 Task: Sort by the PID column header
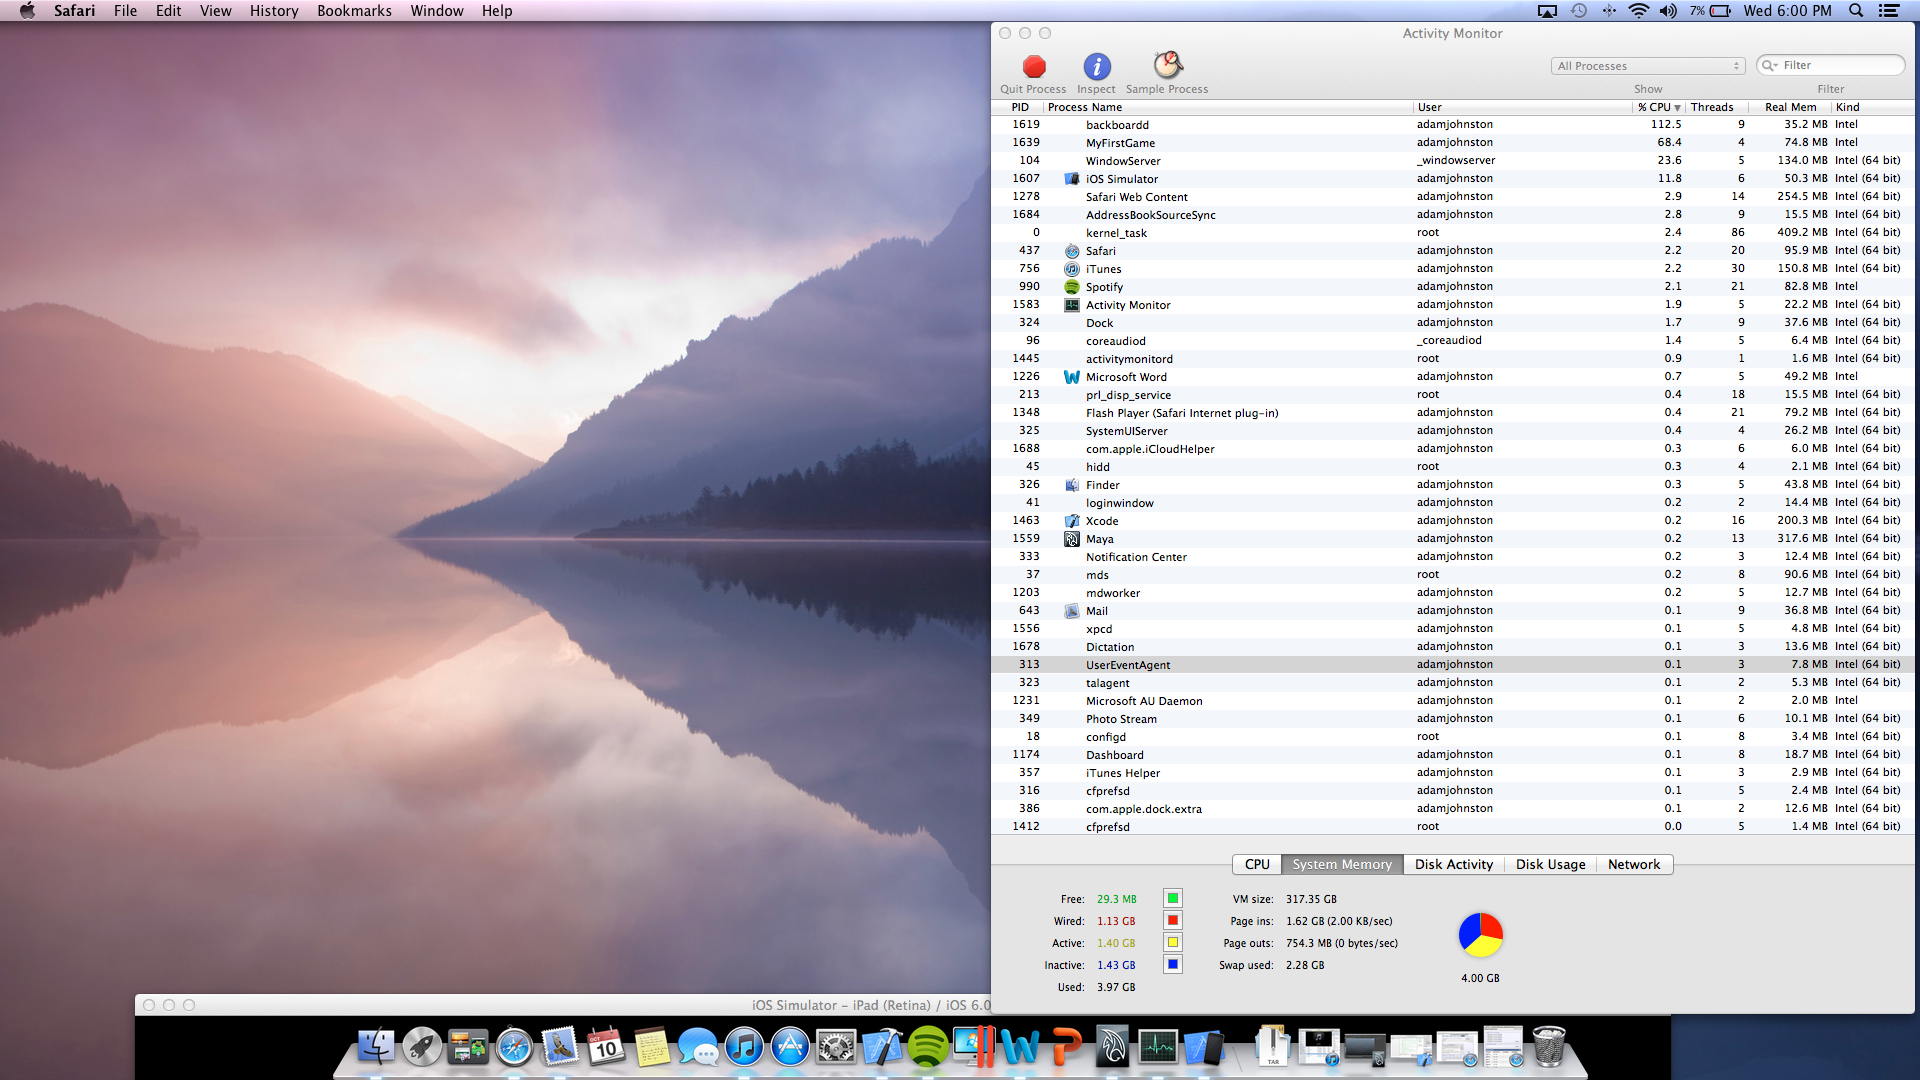[x=1019, y=107]
